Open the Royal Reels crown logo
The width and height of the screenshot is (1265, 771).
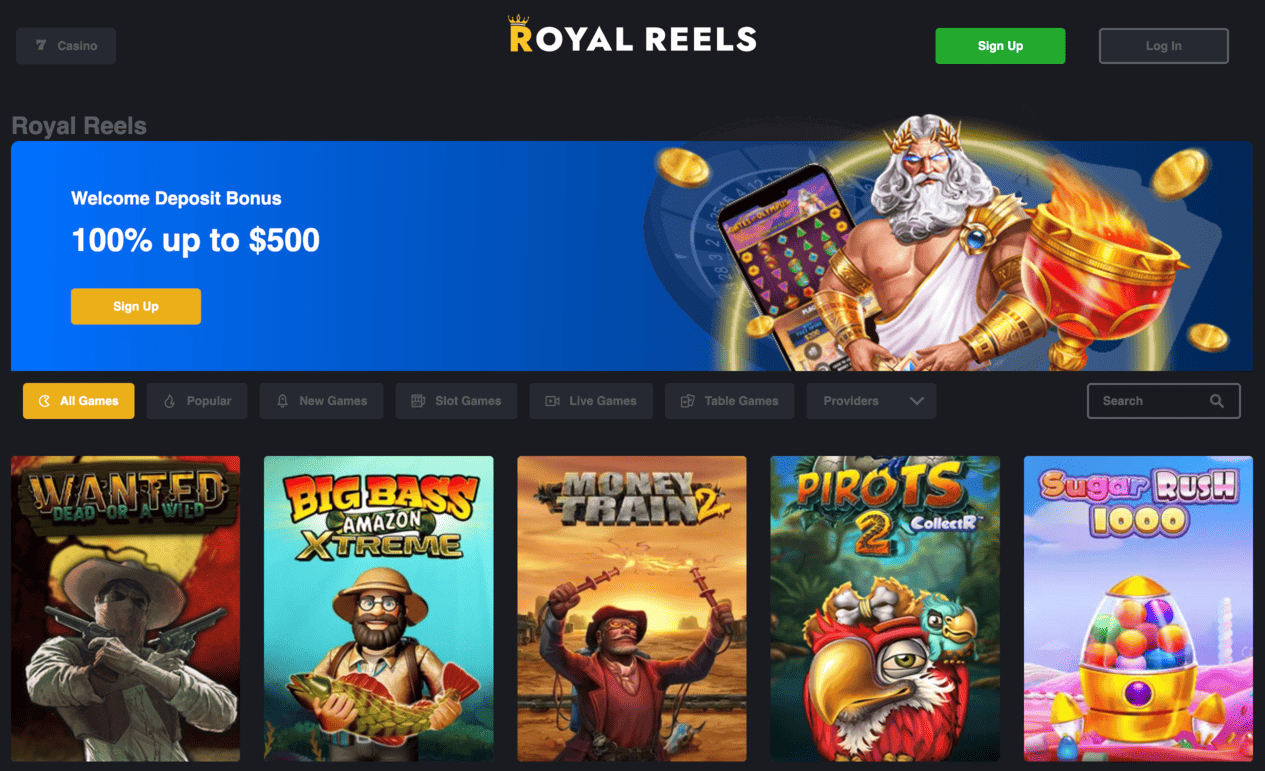(x=632, y=36)
